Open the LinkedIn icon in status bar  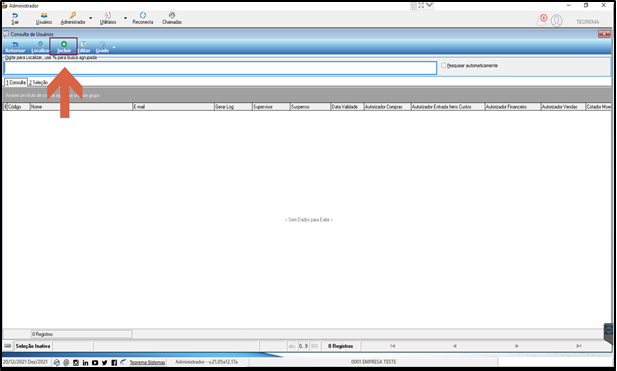pos(85,362)
